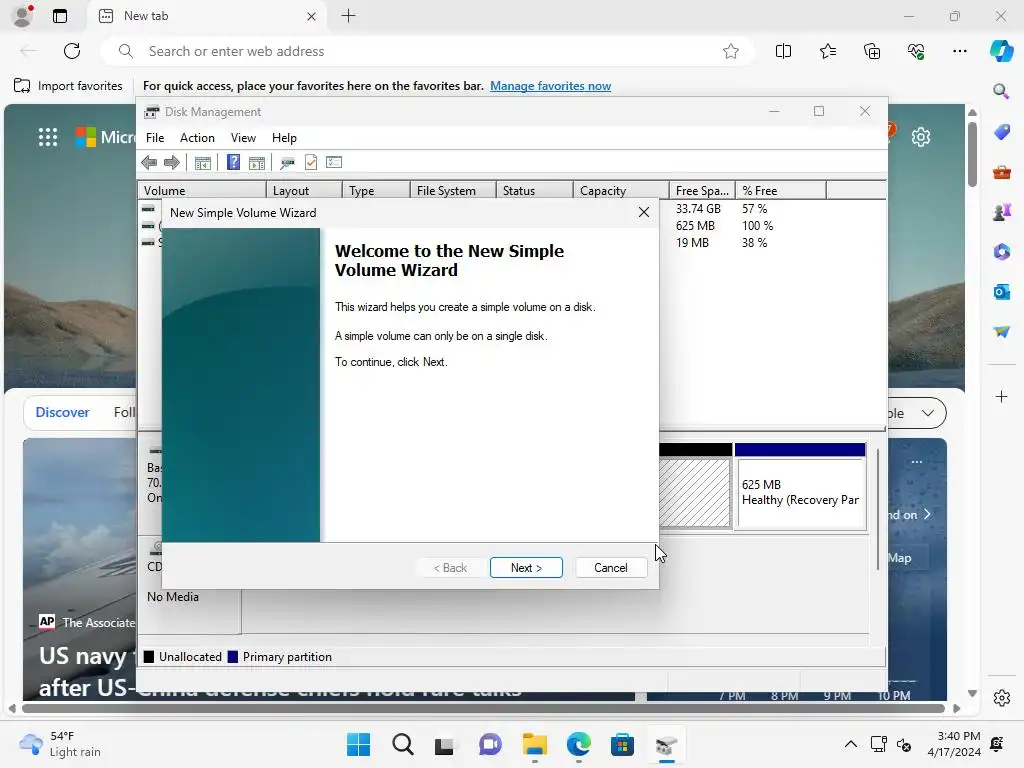Sort by the Layout column header
Viewport: 1024px width, 768px height.
click(304, 191)
